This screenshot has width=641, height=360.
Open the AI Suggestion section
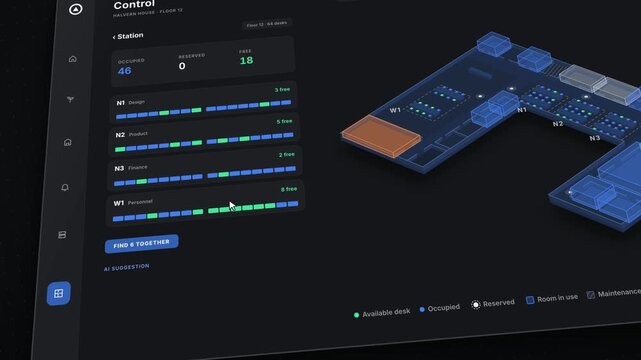(x=126, y=267)
